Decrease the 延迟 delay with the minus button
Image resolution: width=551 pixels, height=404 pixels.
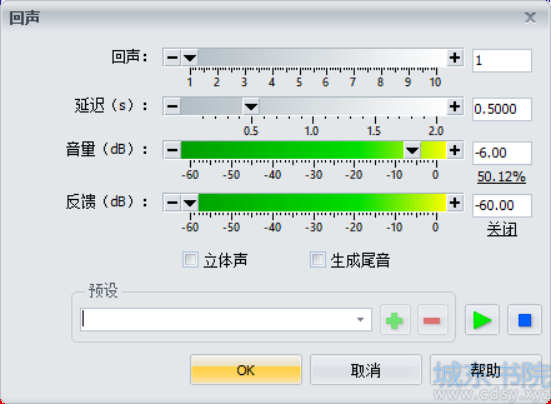point(172,106)
